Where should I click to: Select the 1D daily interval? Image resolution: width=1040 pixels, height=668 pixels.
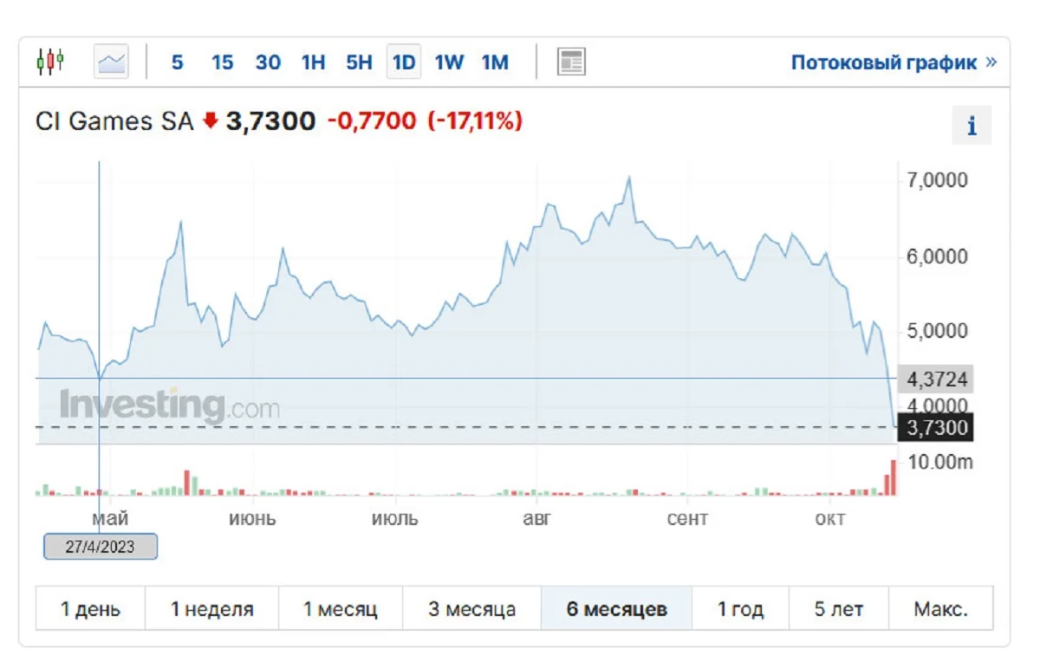coord(404,62)
